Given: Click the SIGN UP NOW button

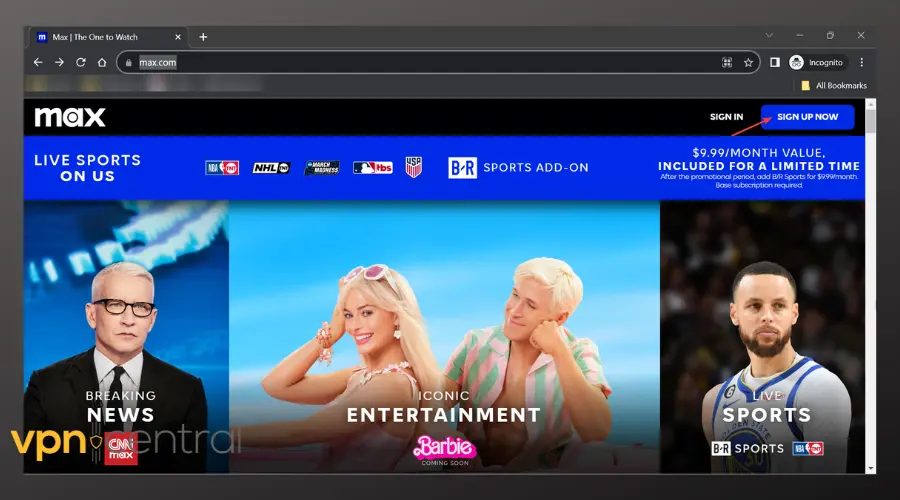Looking at the screenshot, I should pyautogui.click(x=808, y=117).
